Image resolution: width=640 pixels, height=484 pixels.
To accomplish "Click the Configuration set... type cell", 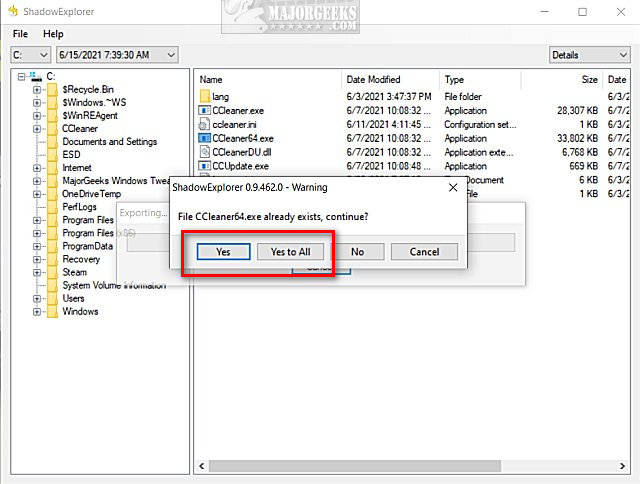I will click(480, 124).
